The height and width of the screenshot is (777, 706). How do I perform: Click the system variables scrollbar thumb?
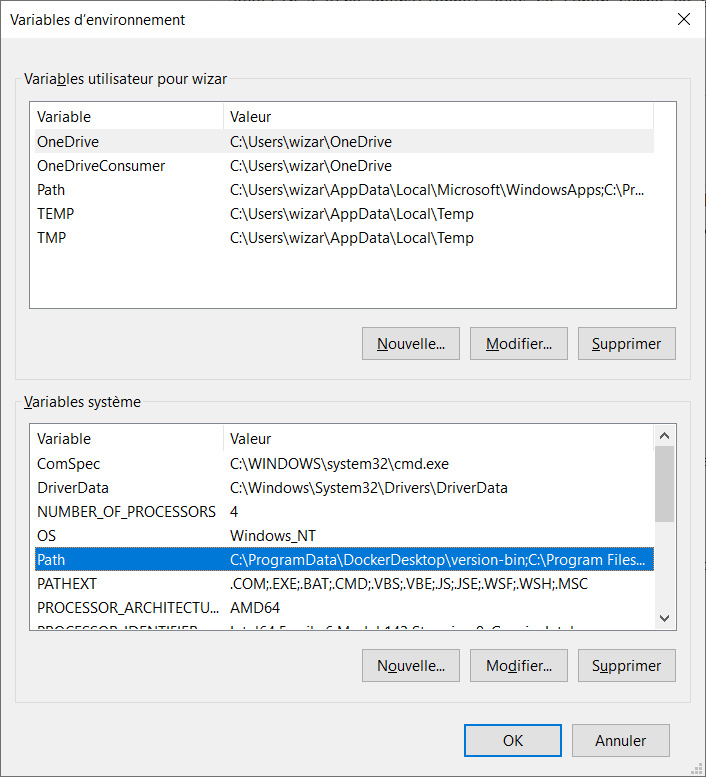click(664, 484)
